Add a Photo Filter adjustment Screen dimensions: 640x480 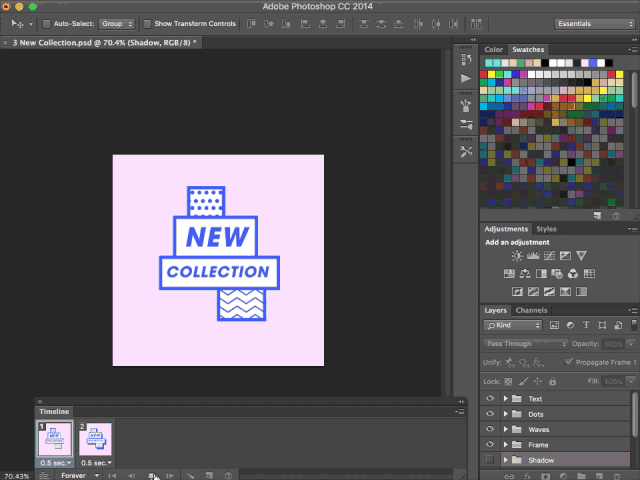557,273
